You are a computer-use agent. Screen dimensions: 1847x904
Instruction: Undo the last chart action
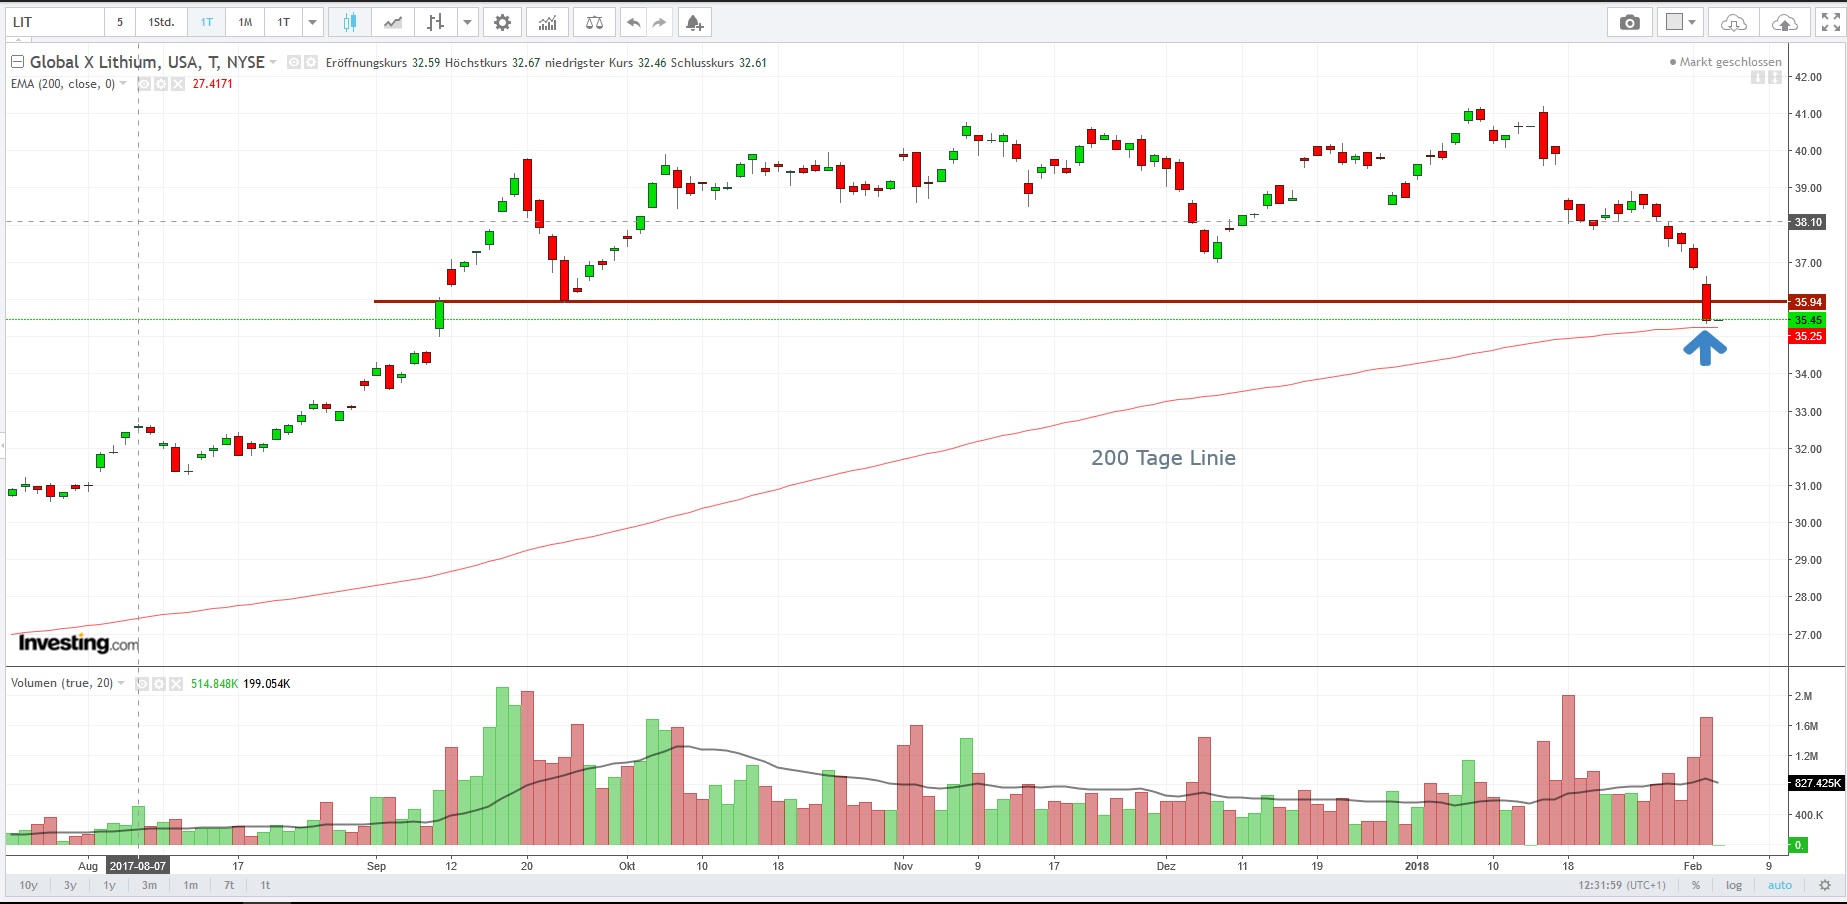632,21
